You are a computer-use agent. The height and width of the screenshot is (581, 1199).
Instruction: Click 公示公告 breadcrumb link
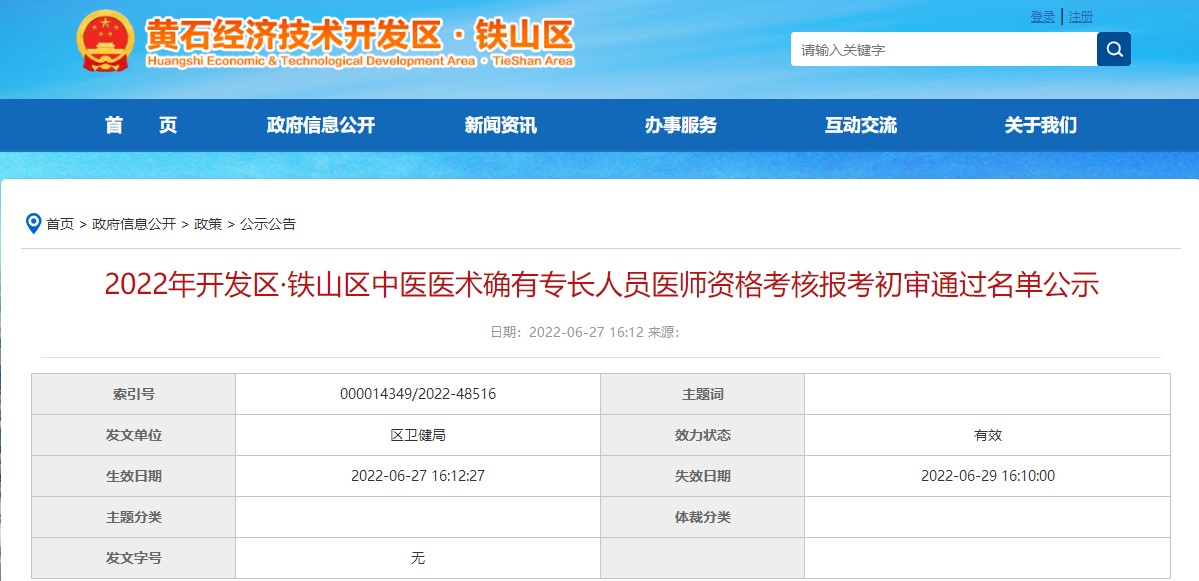[268, 224]
